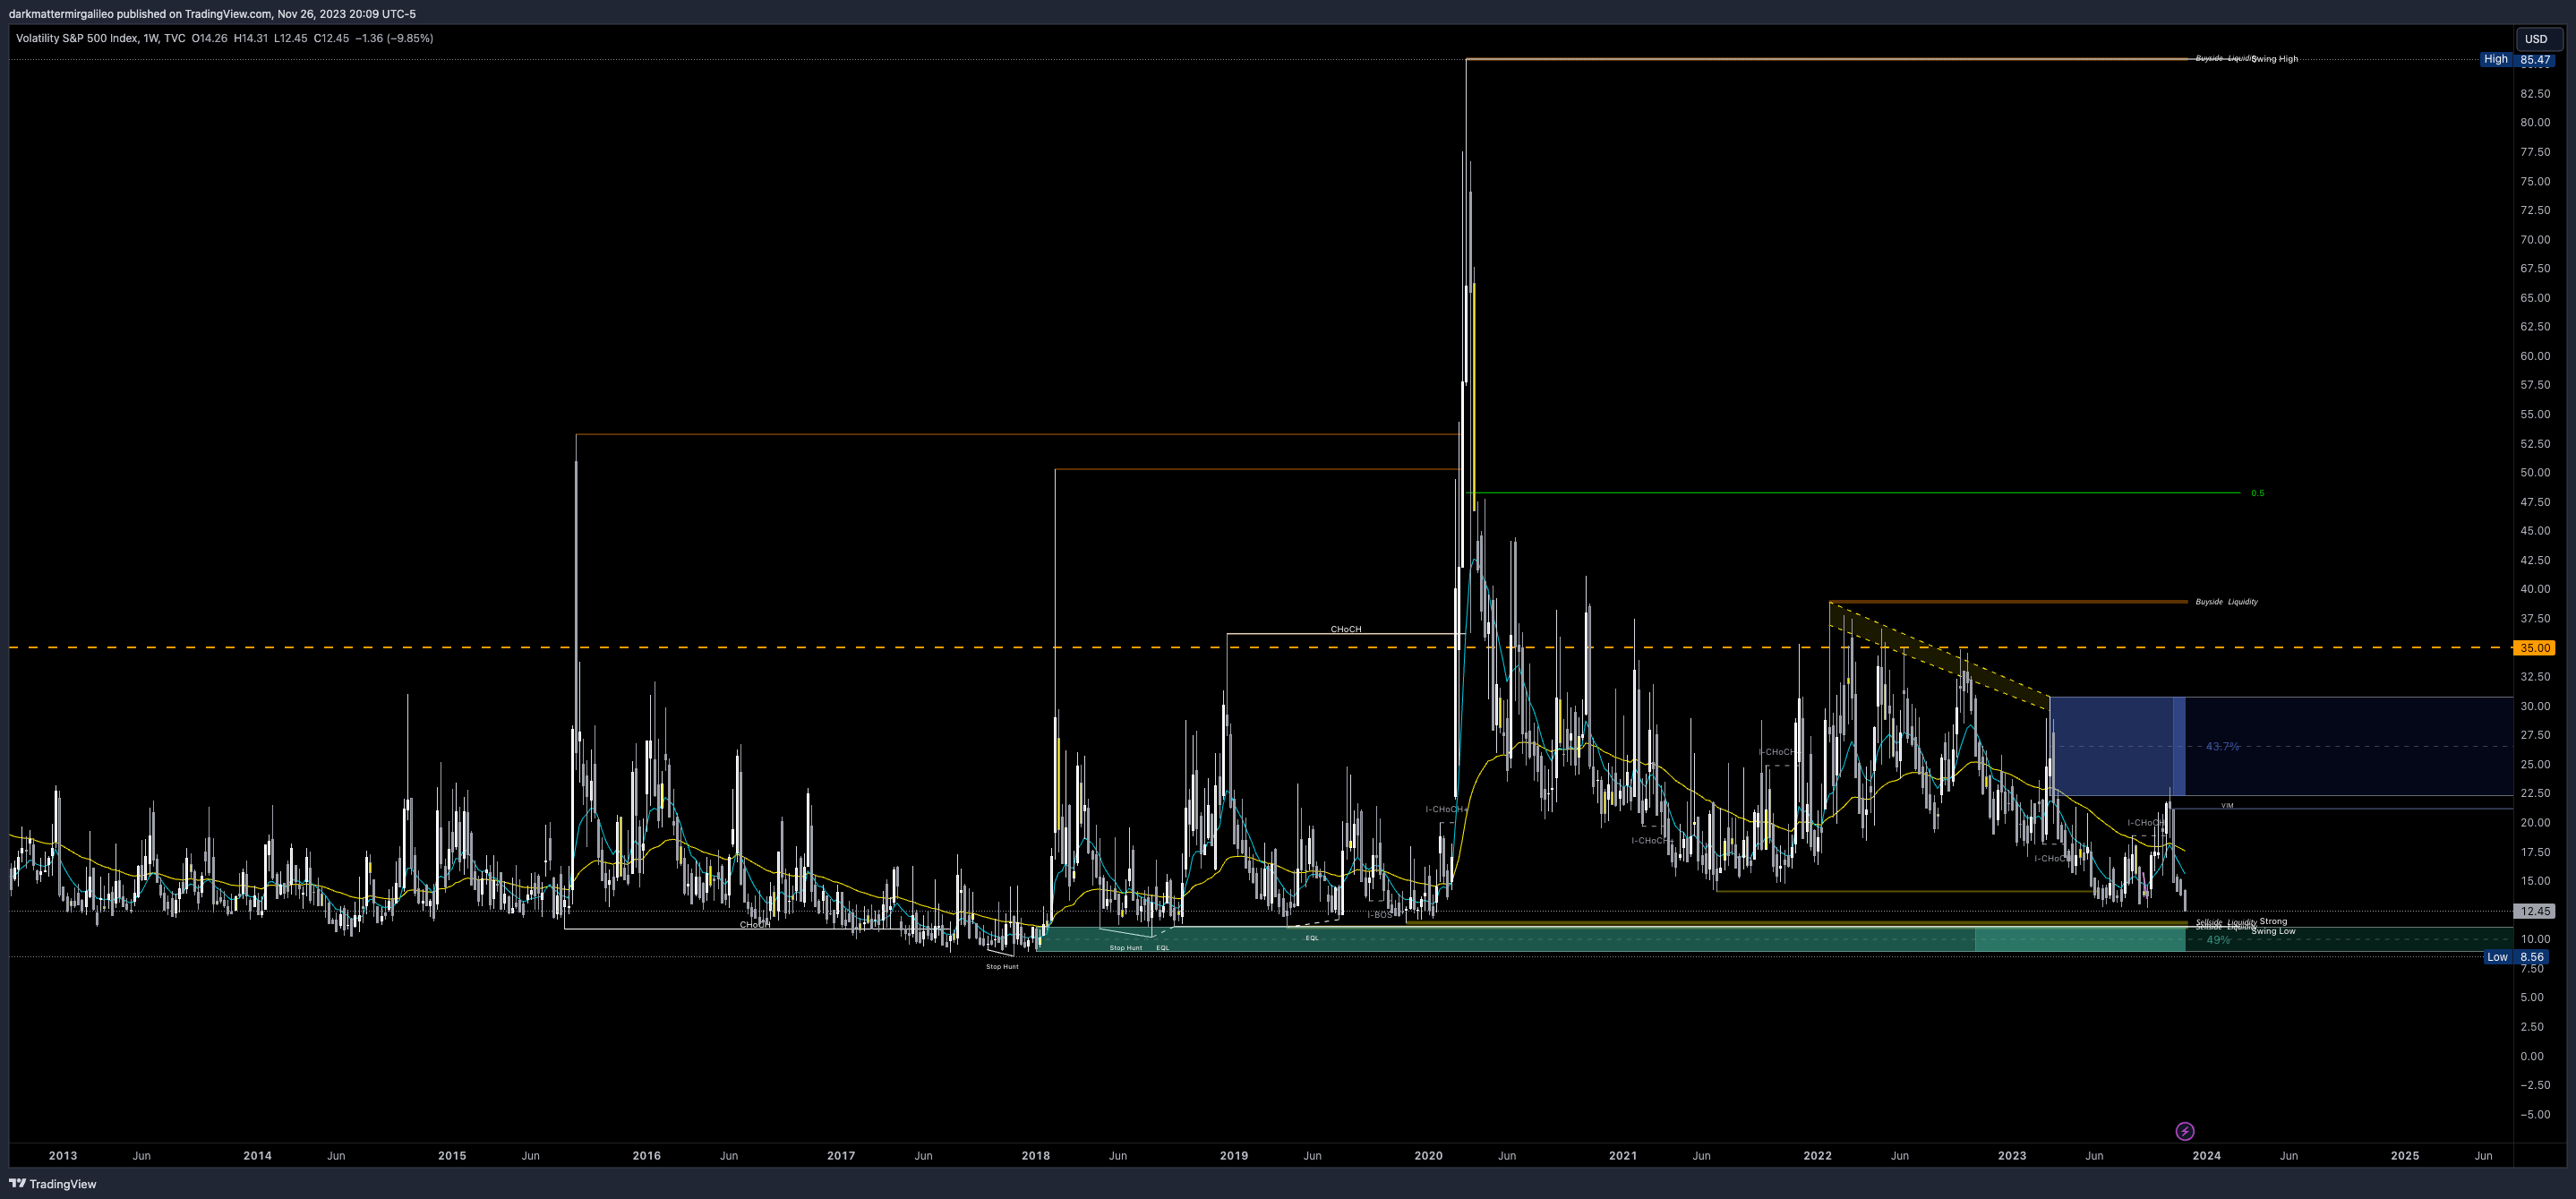Click the current price 12.45 tag
The image size is (2576, 1199).
coord(2534,911)
